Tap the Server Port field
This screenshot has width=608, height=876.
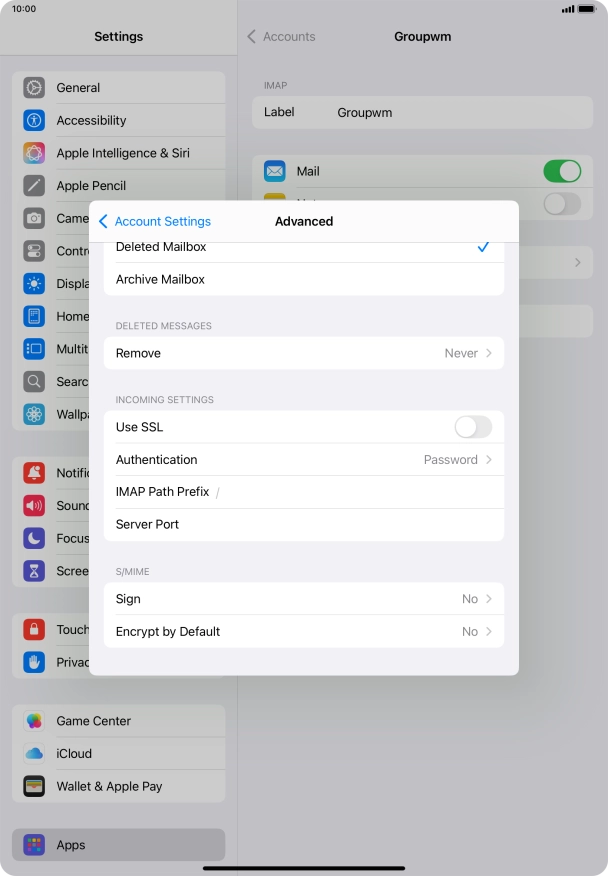tap(303, 525)
